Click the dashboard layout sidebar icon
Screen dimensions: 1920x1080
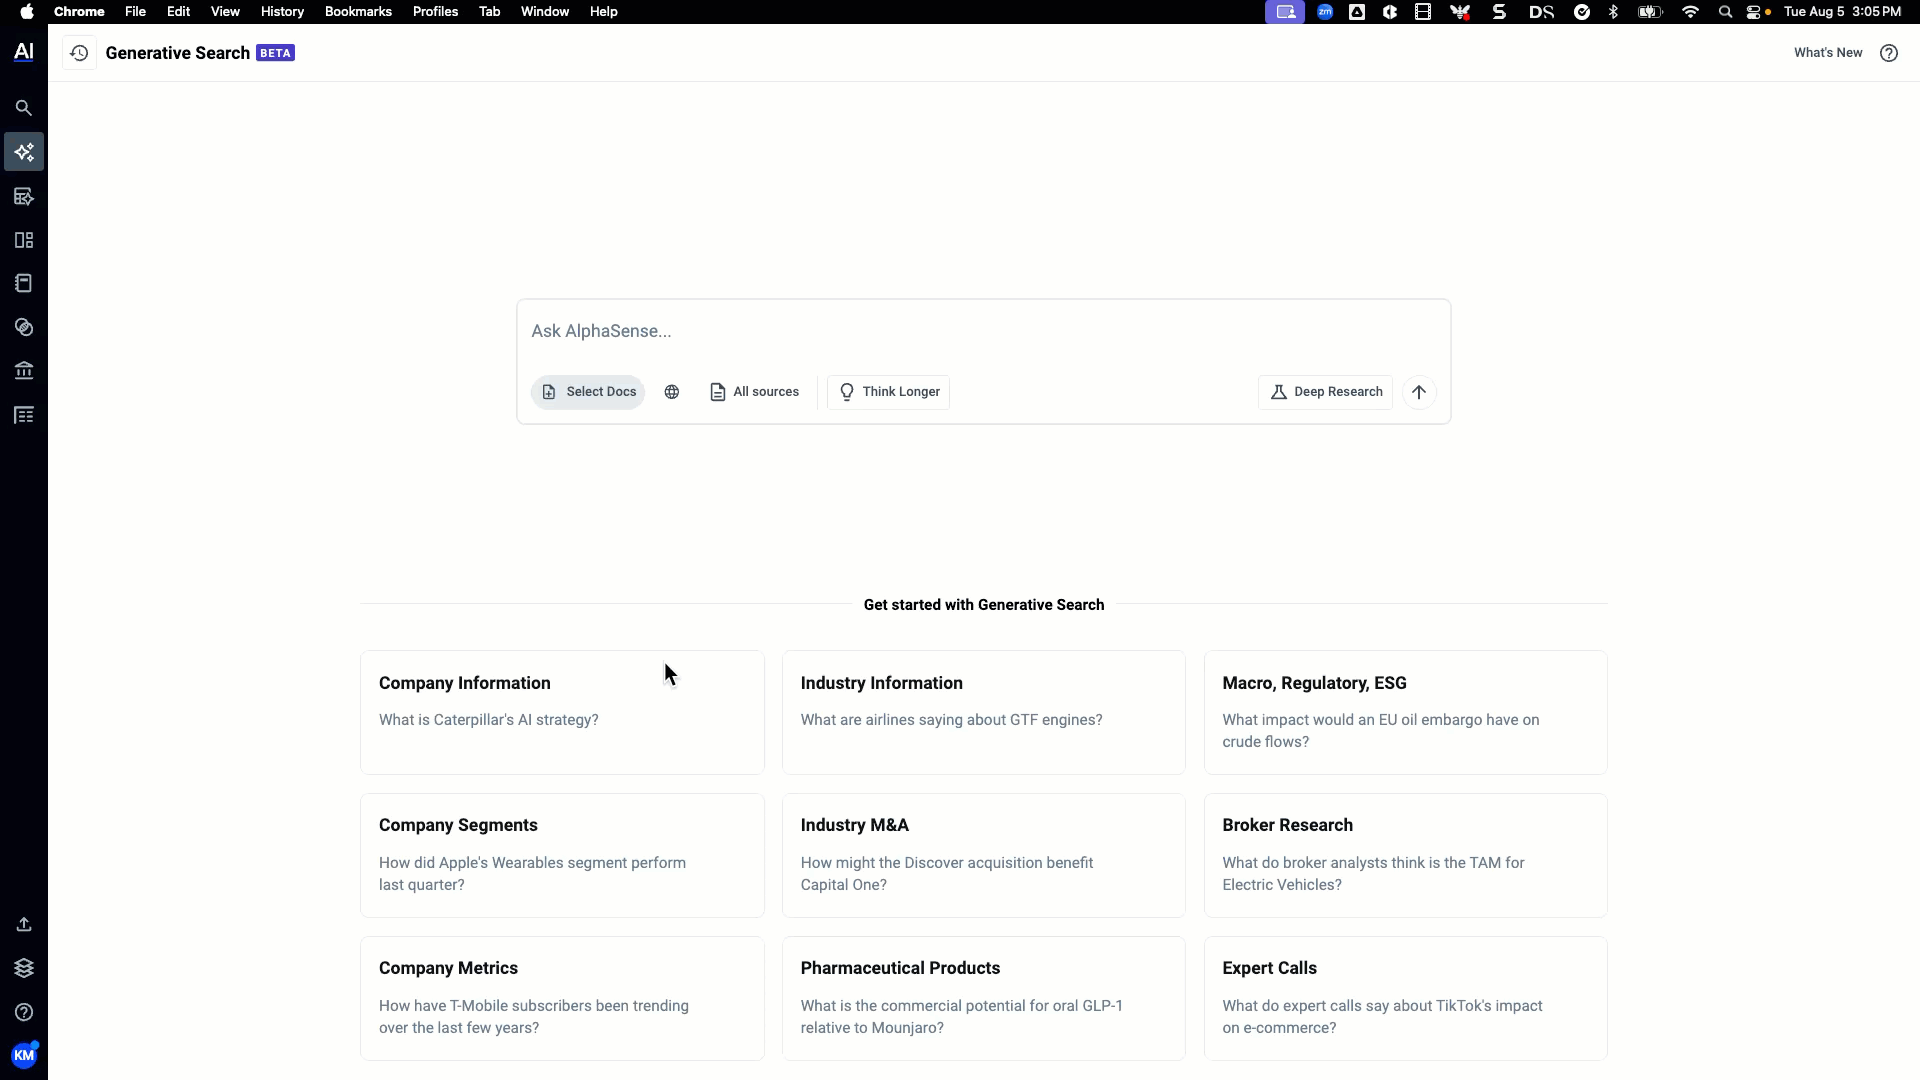pyautogui.click(x=24, y=240)
